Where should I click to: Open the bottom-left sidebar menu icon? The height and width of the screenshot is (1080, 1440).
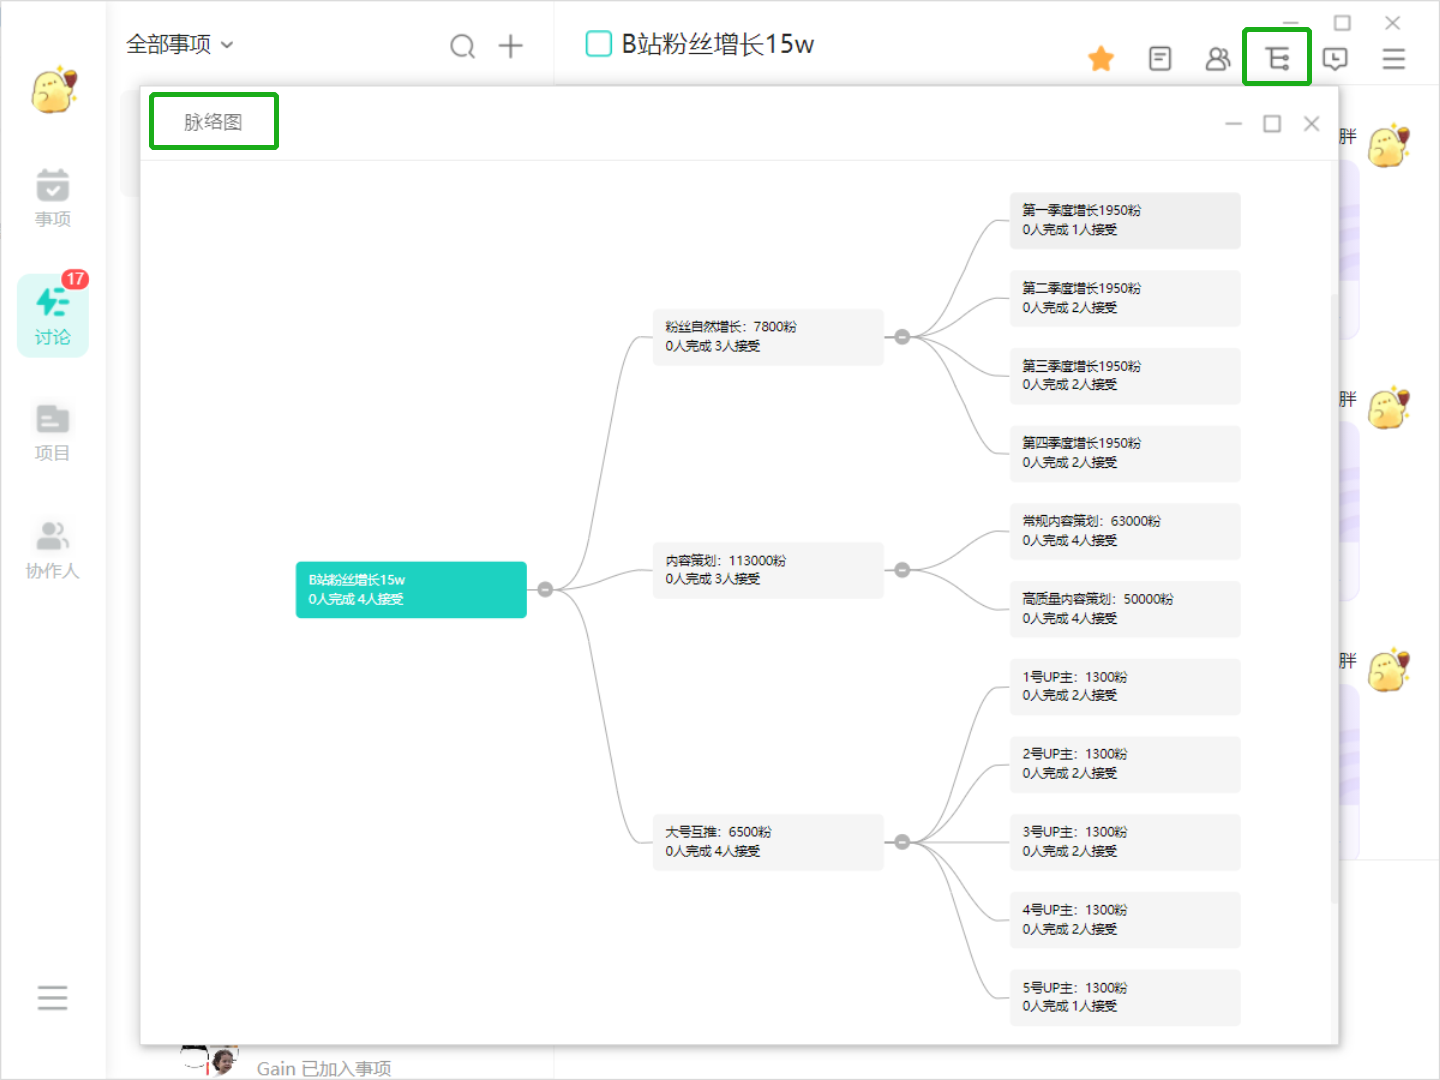52,998
